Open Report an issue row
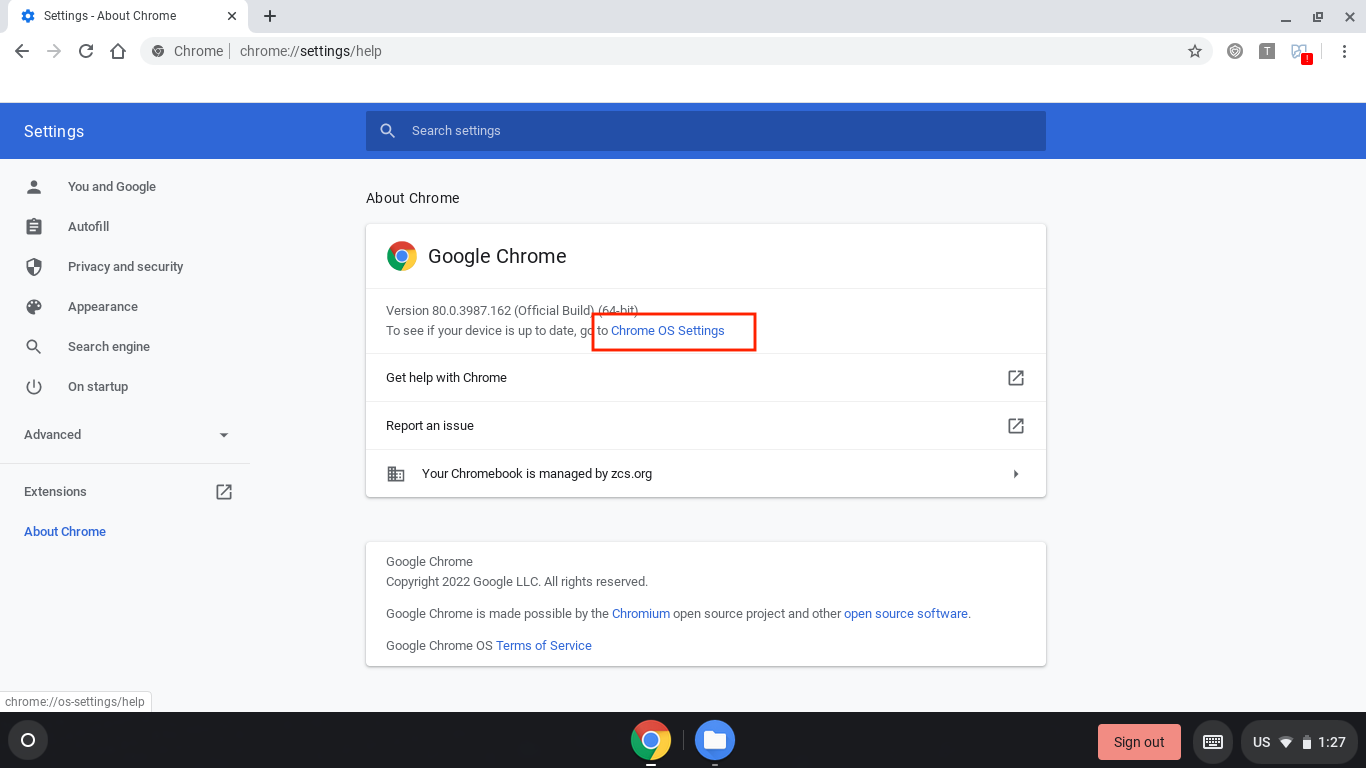Screen dimensions: 1366x768 click(x=706, y=426)
